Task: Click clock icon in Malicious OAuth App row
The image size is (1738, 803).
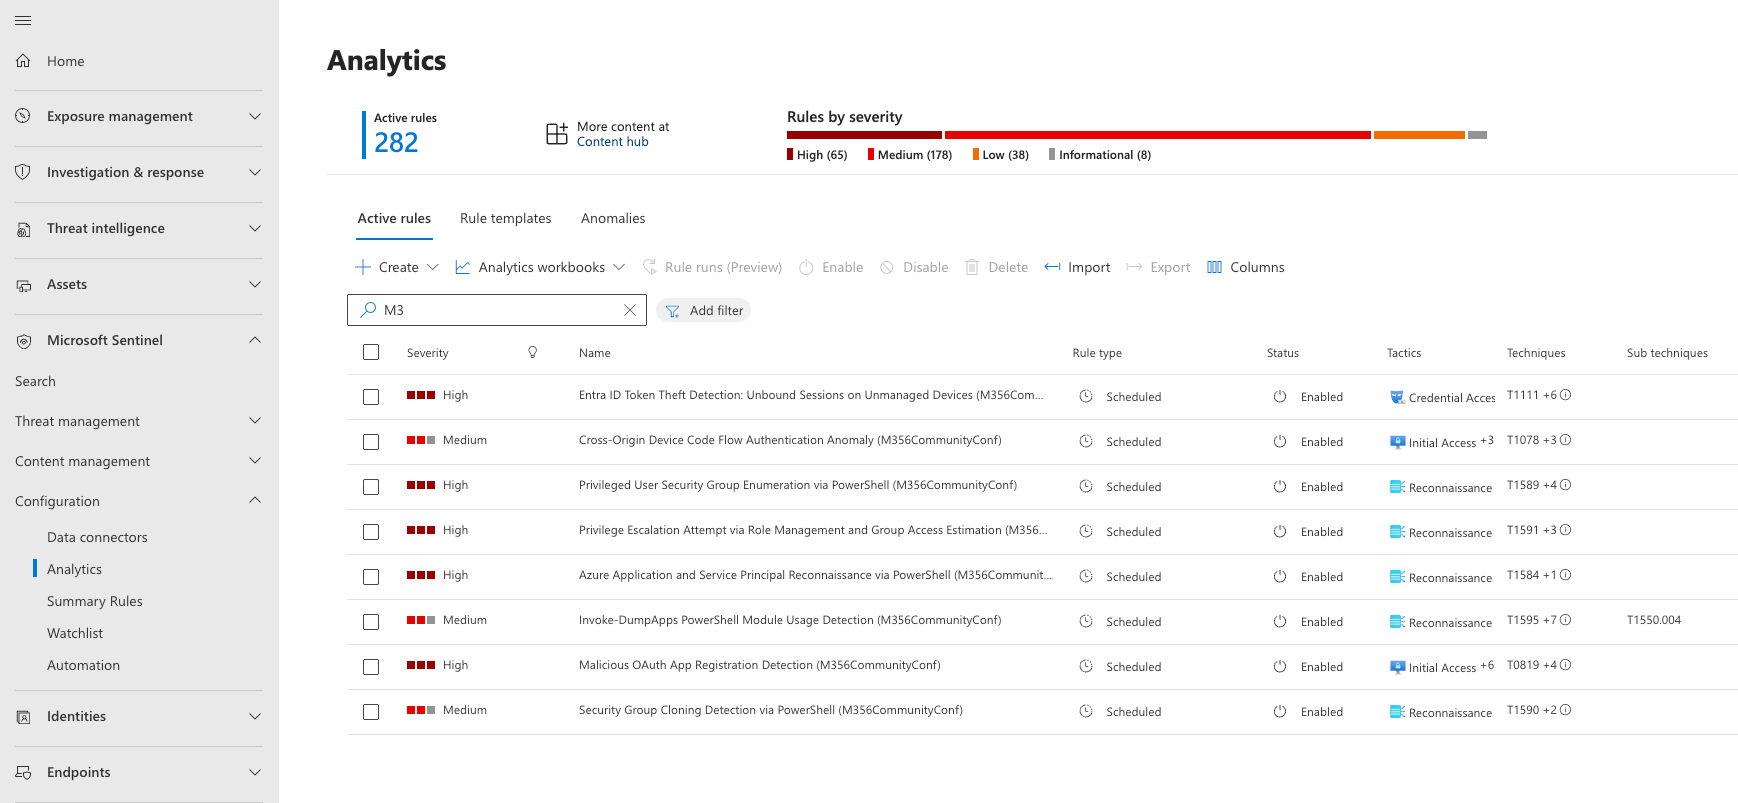Action: tap(1086, 667)
